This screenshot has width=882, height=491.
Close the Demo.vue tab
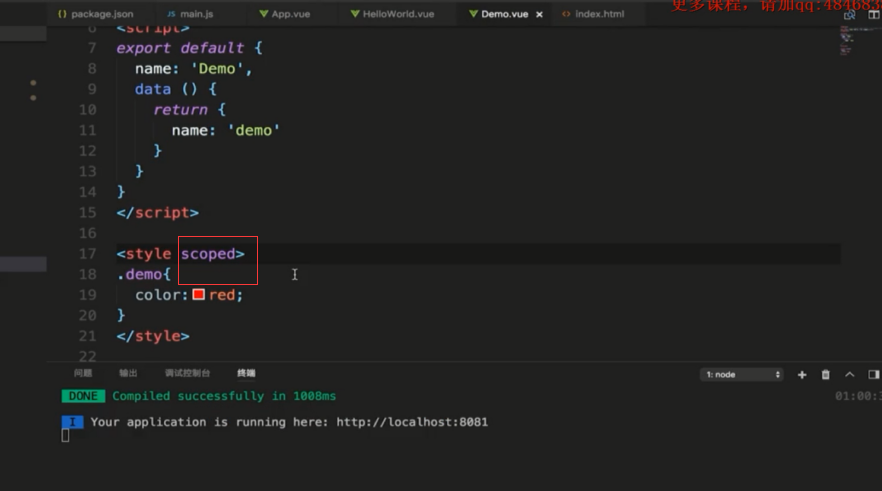click(539, 15)
